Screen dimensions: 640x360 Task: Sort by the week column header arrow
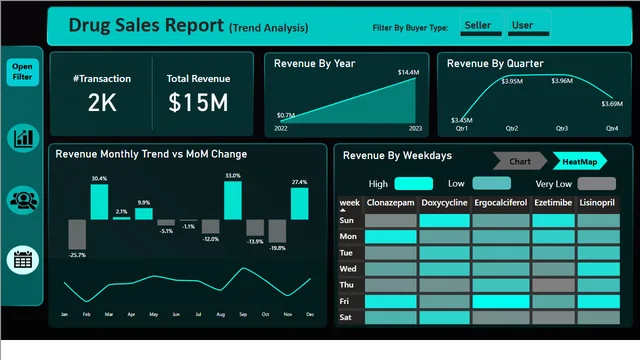pyautogui.click(x=343, y=210)
